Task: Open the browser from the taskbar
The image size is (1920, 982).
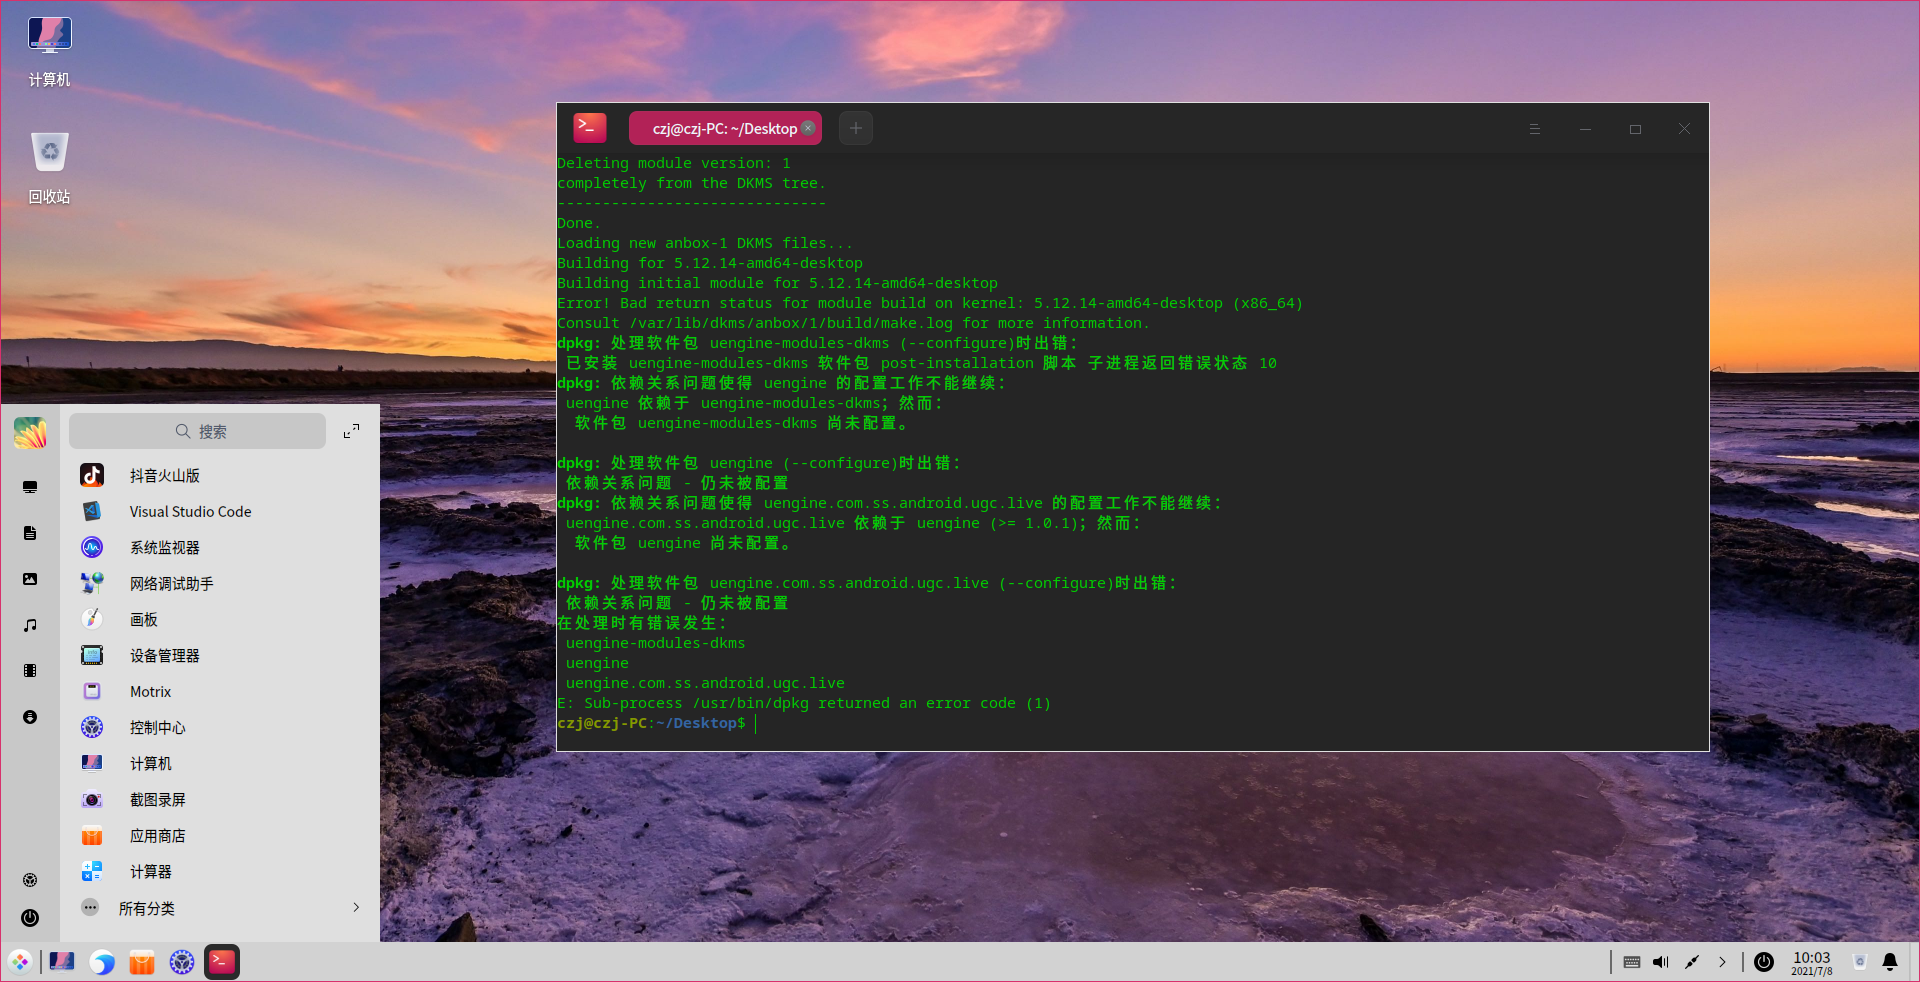Action: tap(102, 962)
